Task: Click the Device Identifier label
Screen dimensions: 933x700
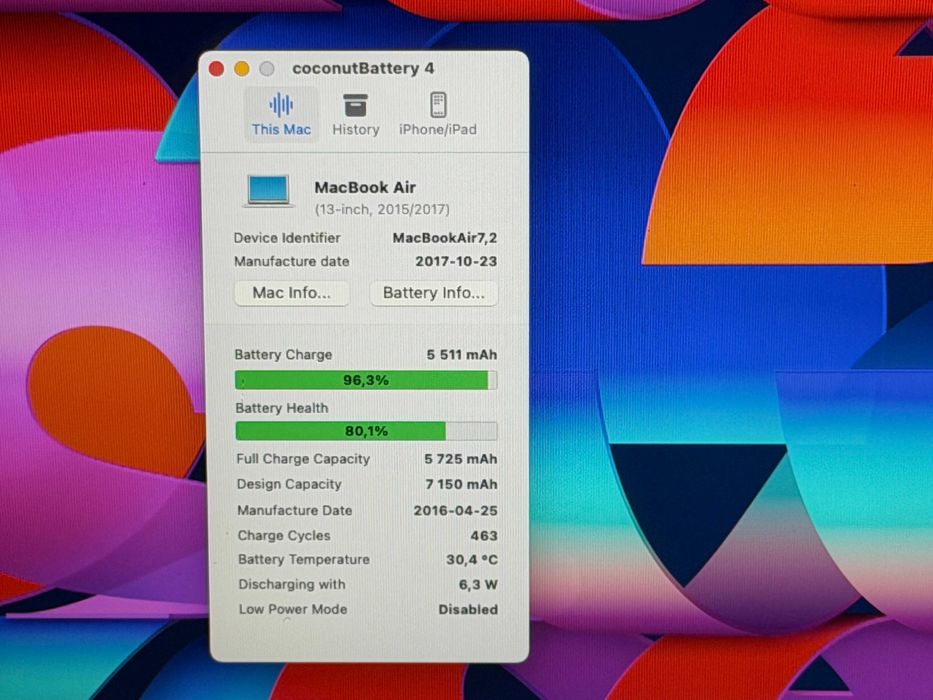Action: [287, 238]
